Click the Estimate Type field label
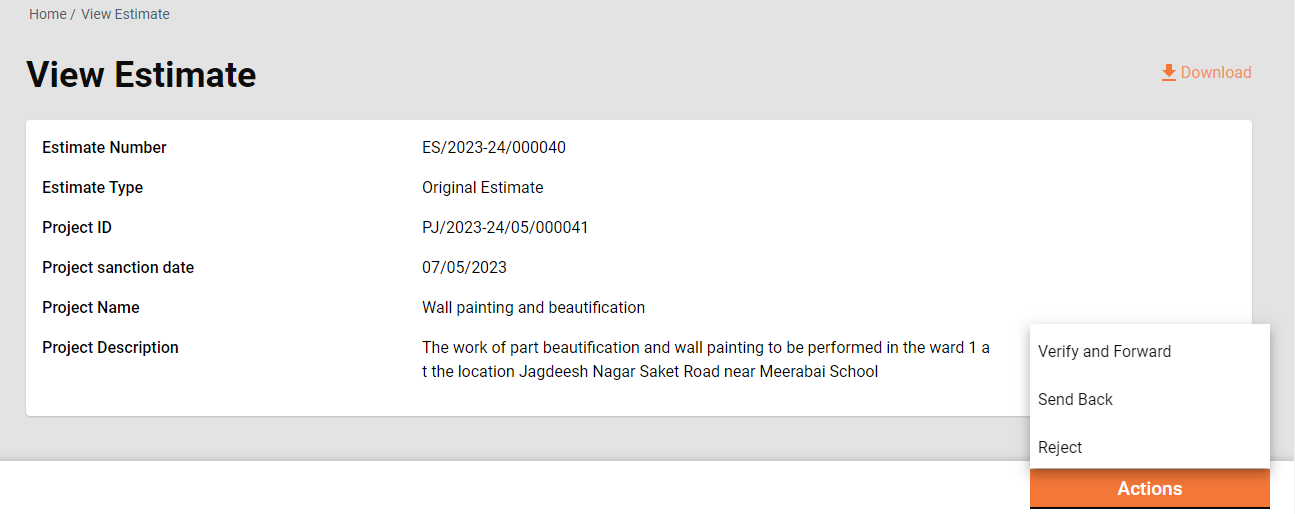1295x514 pixels. point(92,188)
